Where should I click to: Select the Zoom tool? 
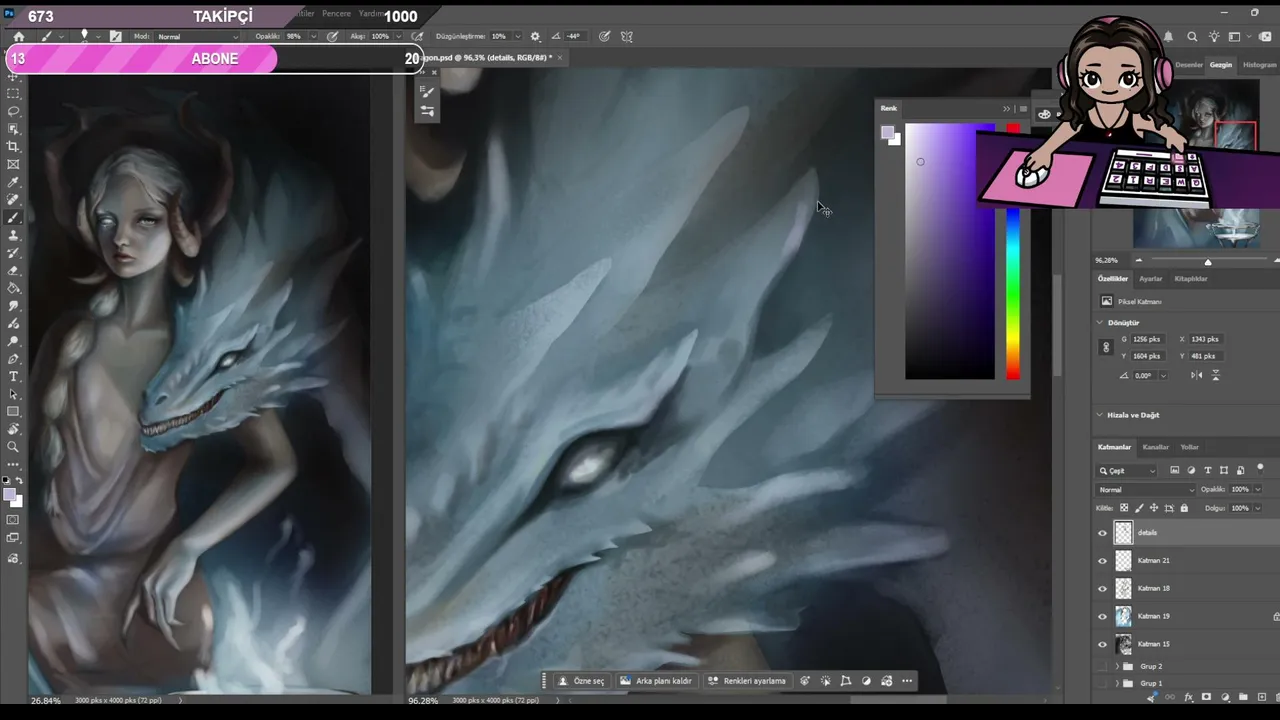(x=13, y=447)
